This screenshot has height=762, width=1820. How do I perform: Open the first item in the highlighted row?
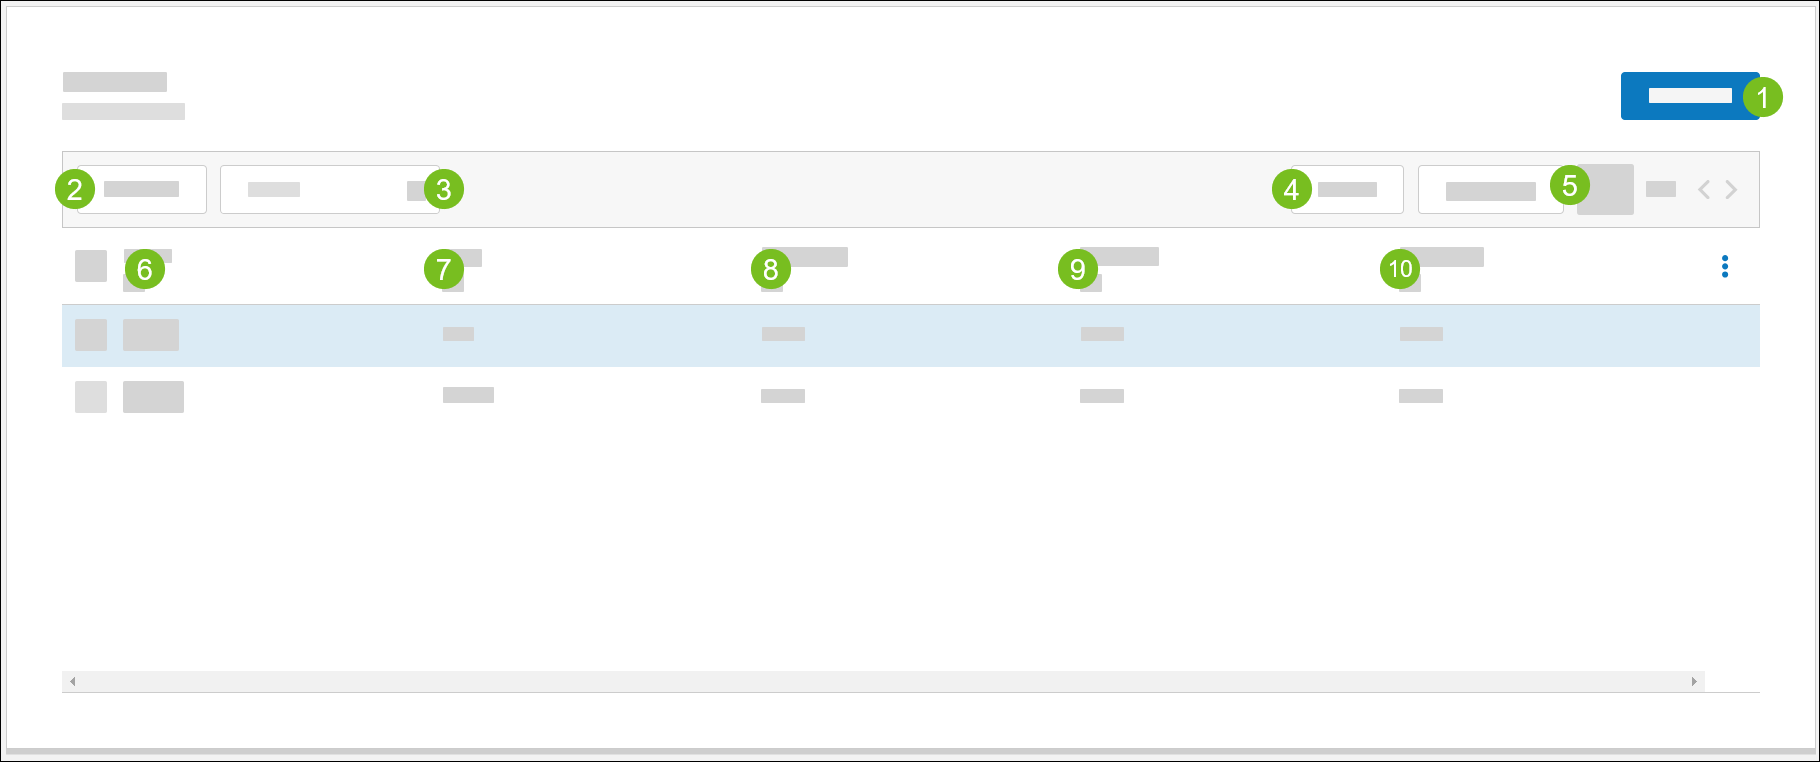point(151,335)
